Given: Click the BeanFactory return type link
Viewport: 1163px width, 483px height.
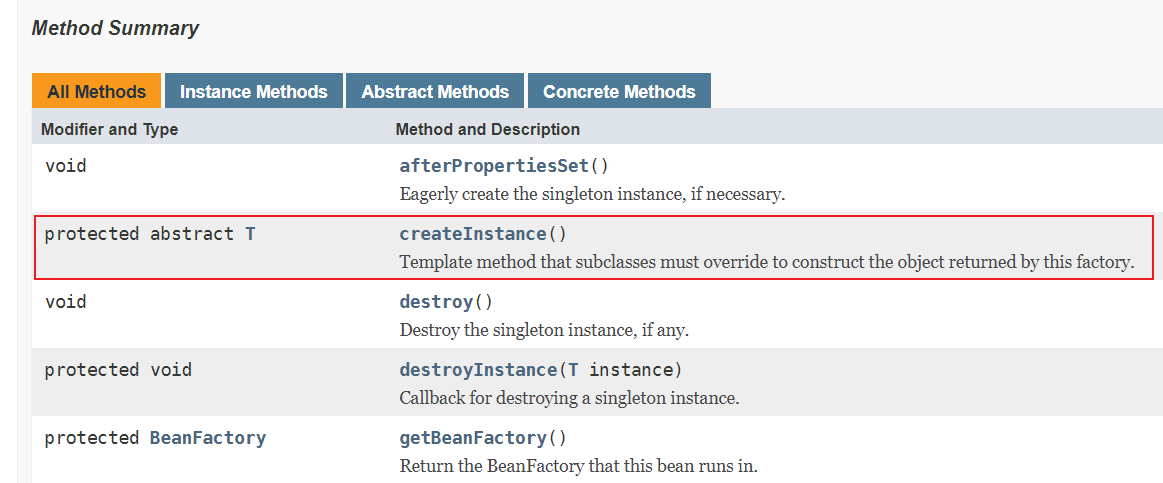Looking at the screenshot, I should 208,438.
